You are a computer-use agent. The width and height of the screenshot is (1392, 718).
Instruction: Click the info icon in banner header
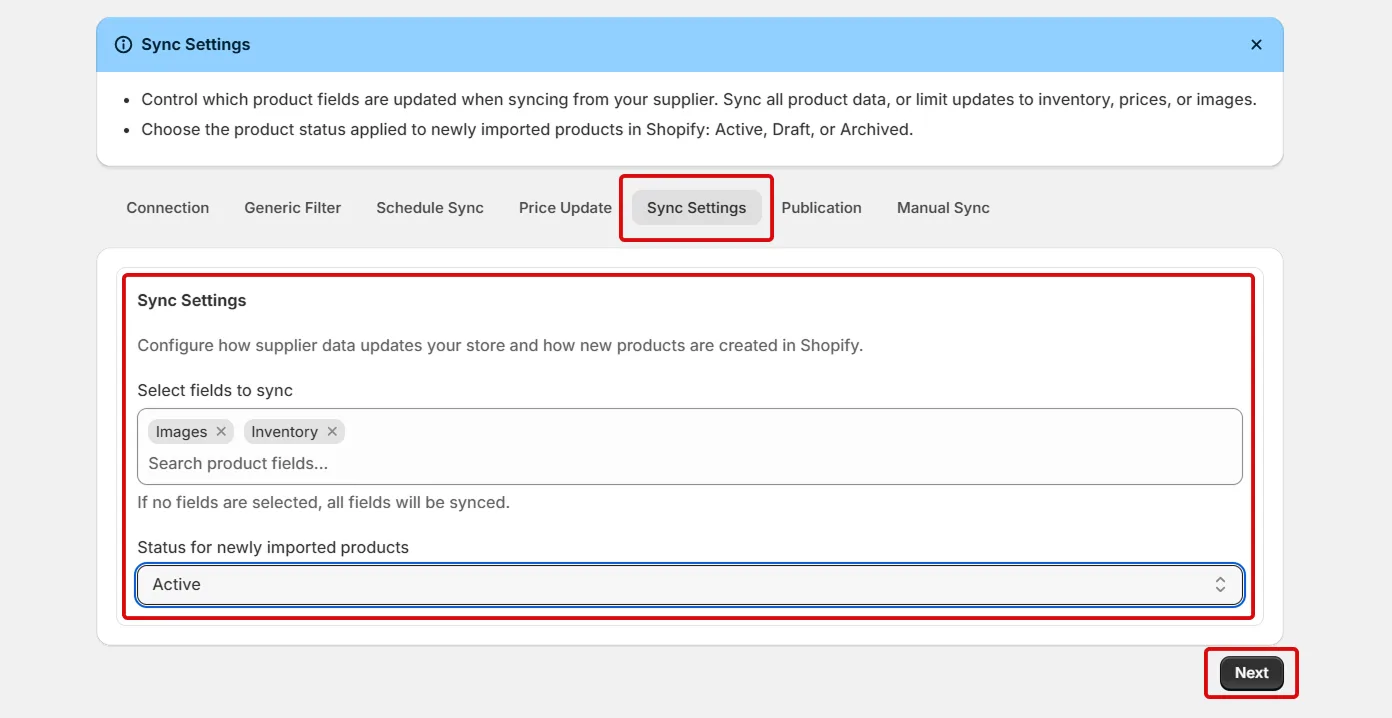coord(124,45)
